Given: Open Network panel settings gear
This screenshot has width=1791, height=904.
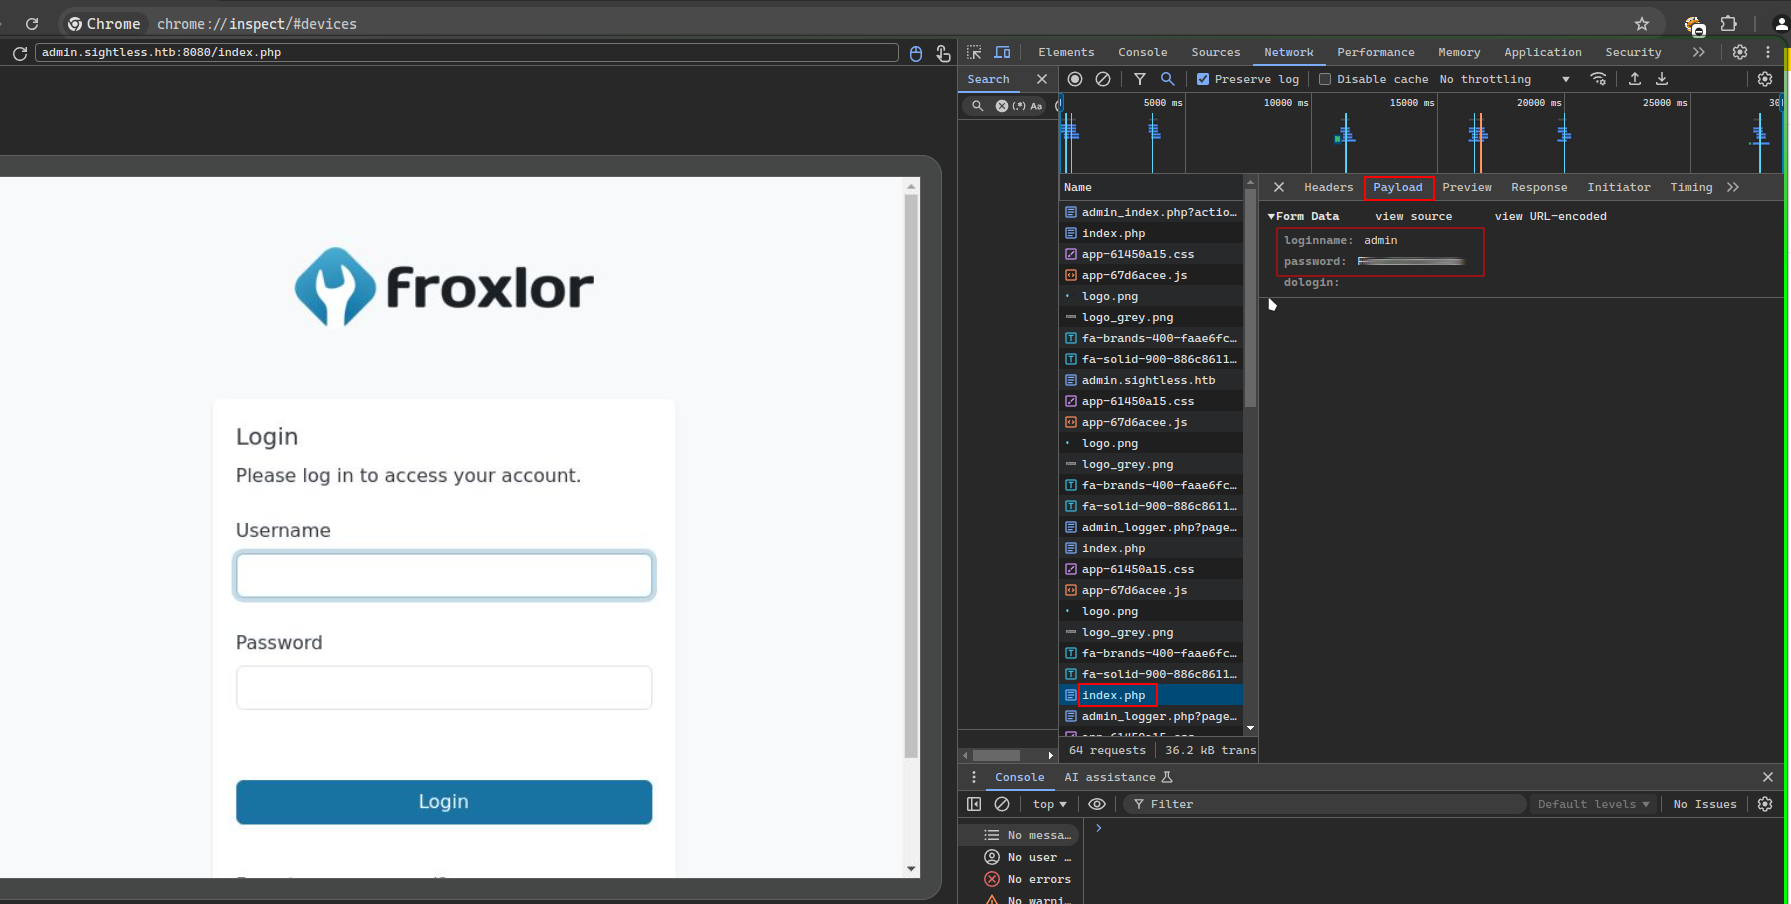Looking at the screenshot, I should coord(1765,79).
